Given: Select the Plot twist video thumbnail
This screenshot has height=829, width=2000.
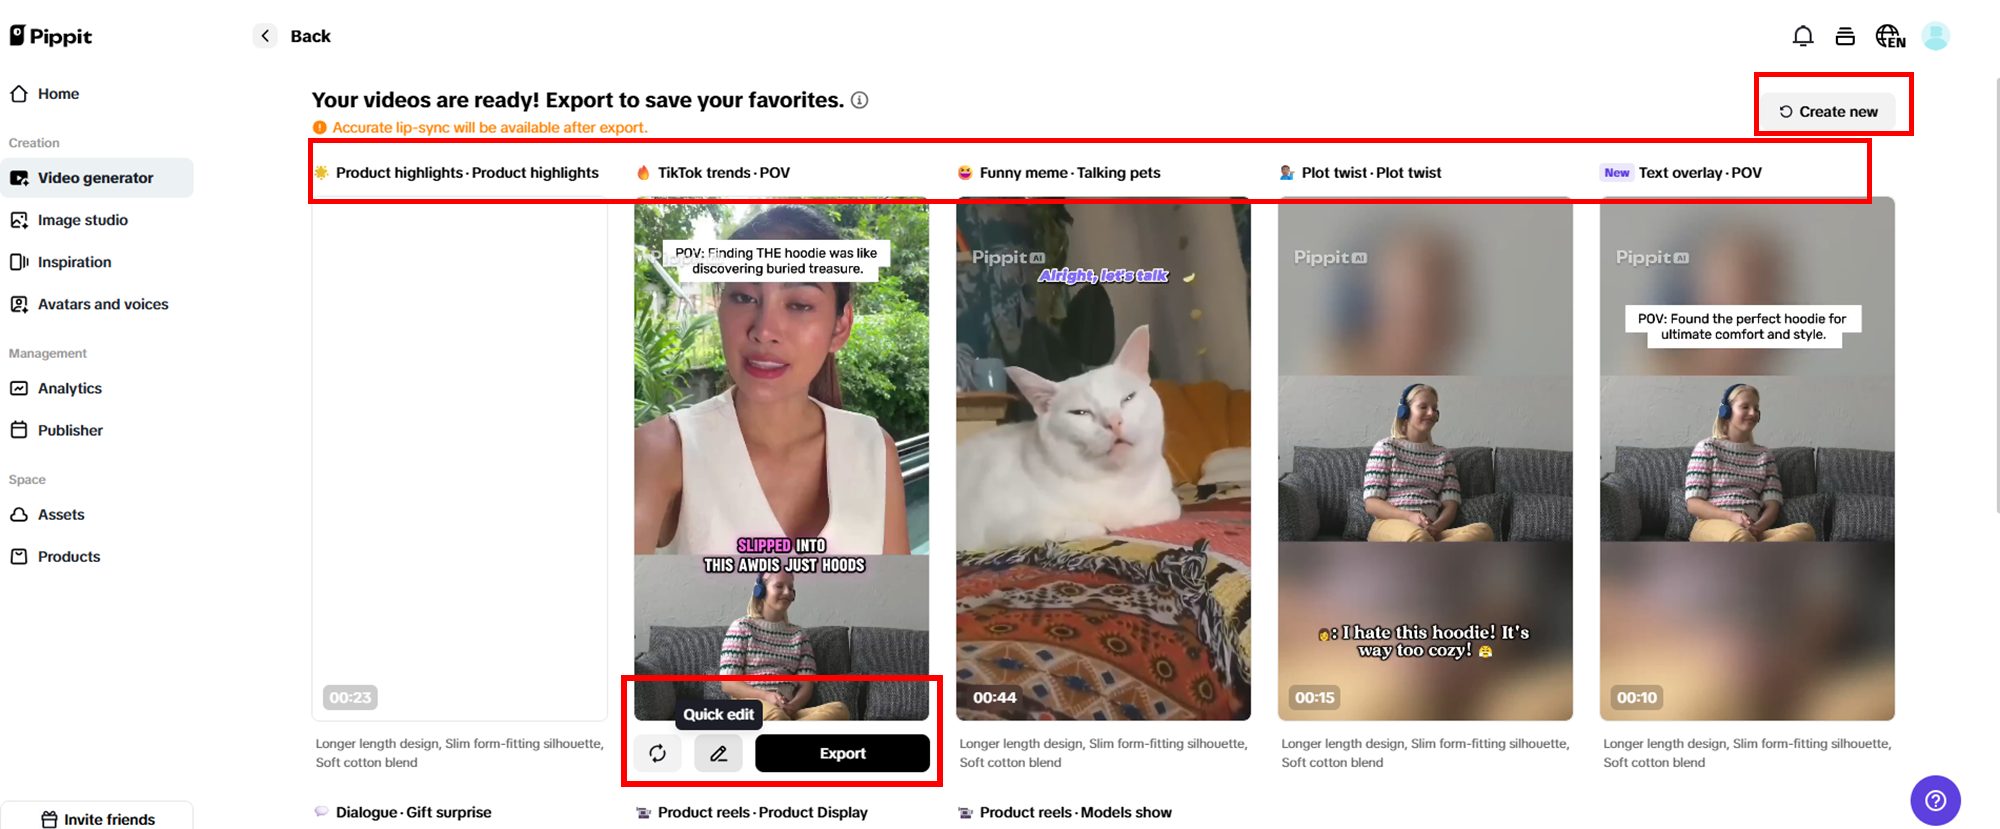Looking at the screenshot, I should pos(1425,460).
